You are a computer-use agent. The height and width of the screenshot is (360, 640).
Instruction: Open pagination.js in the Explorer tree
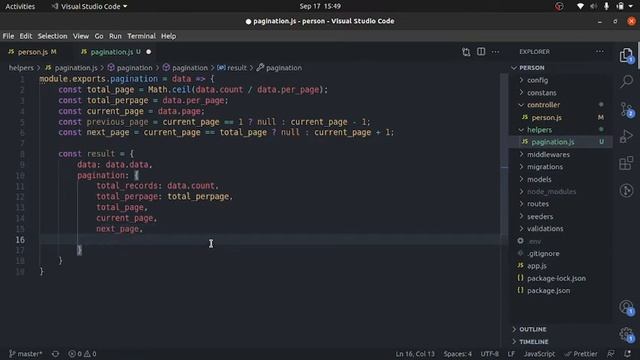[x=561, y=142]
